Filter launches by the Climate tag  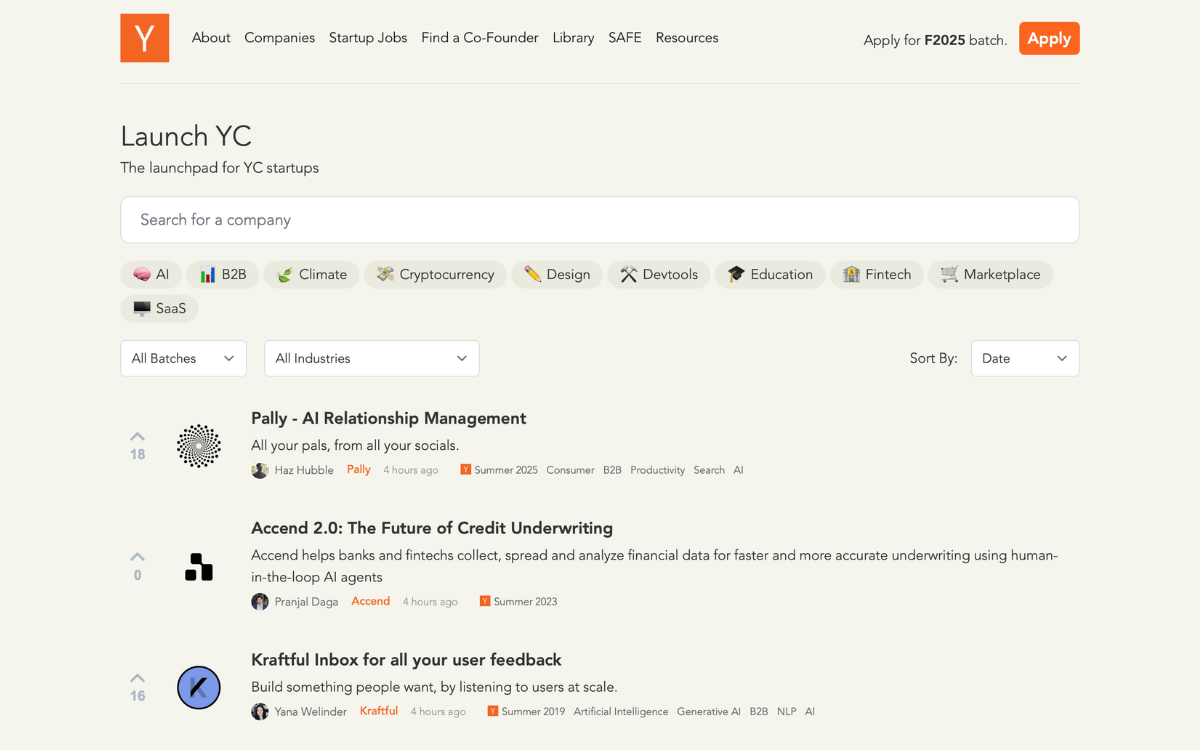[x=312, y=275]
